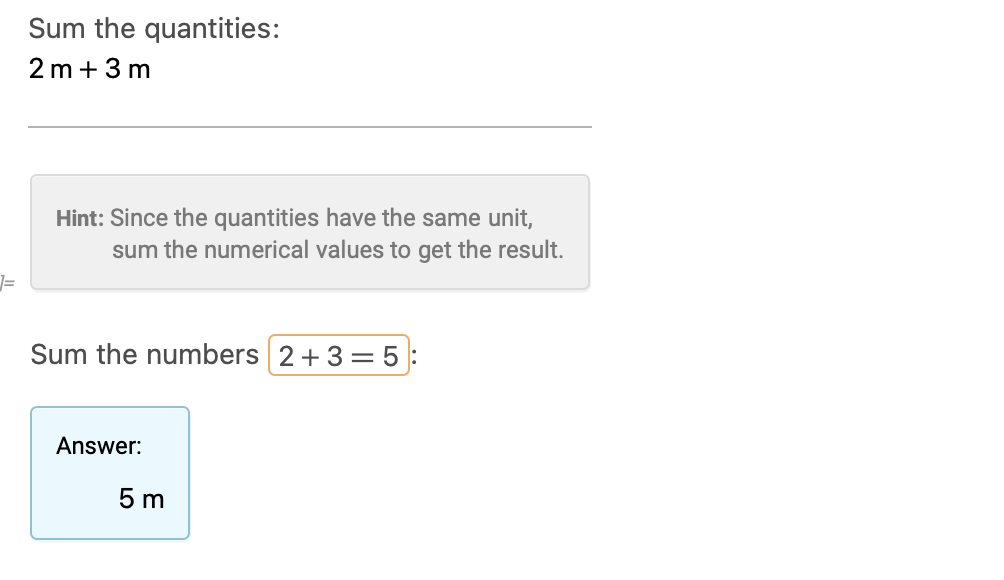Image resolution: width=1004 pixels, height=580 pixels.
Task: Click the cell output marker at the left edge
Action: [x=7, y=282]
